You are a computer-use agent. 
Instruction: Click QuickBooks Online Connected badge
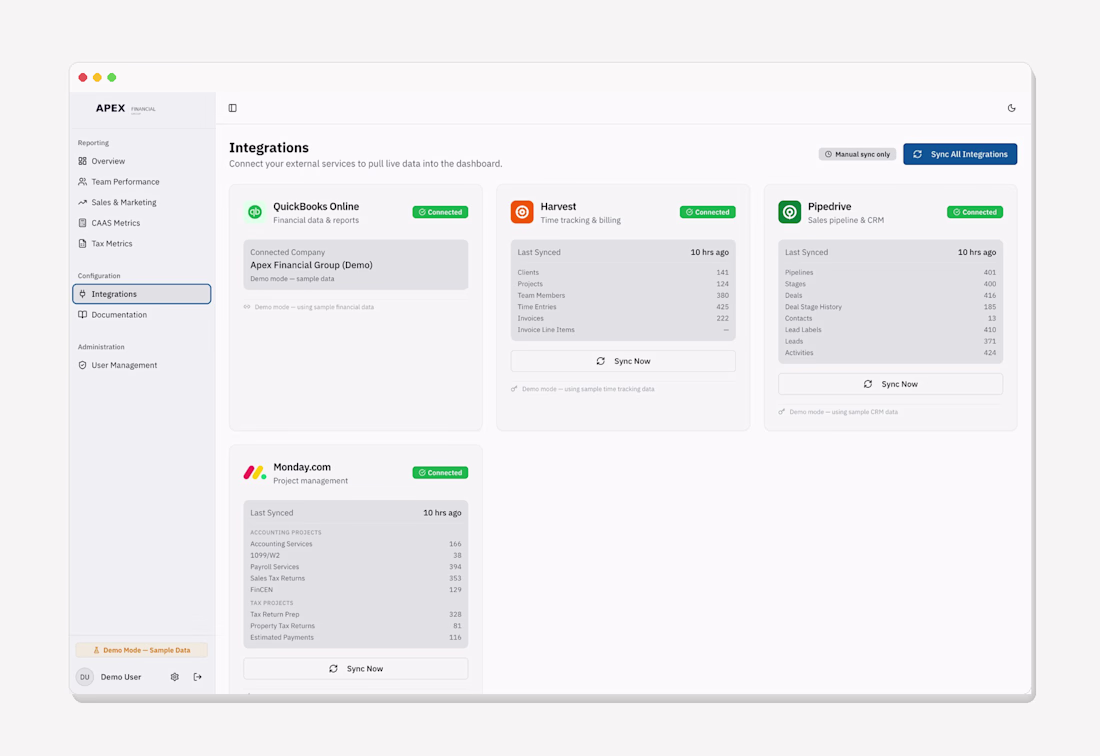pyautogui.click(x=440, y=212)
